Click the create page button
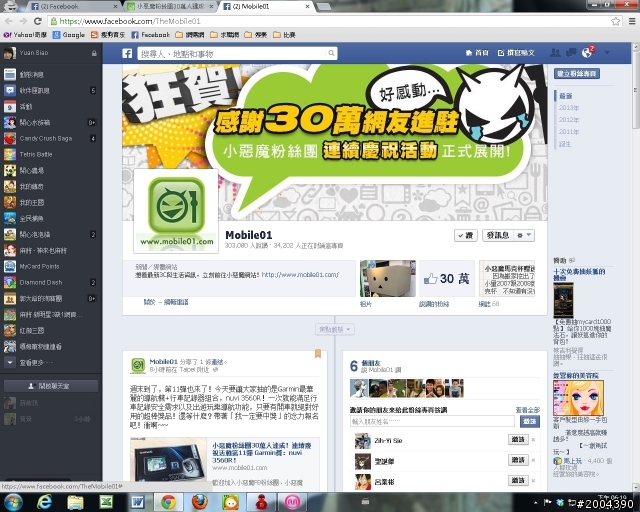 577,73
